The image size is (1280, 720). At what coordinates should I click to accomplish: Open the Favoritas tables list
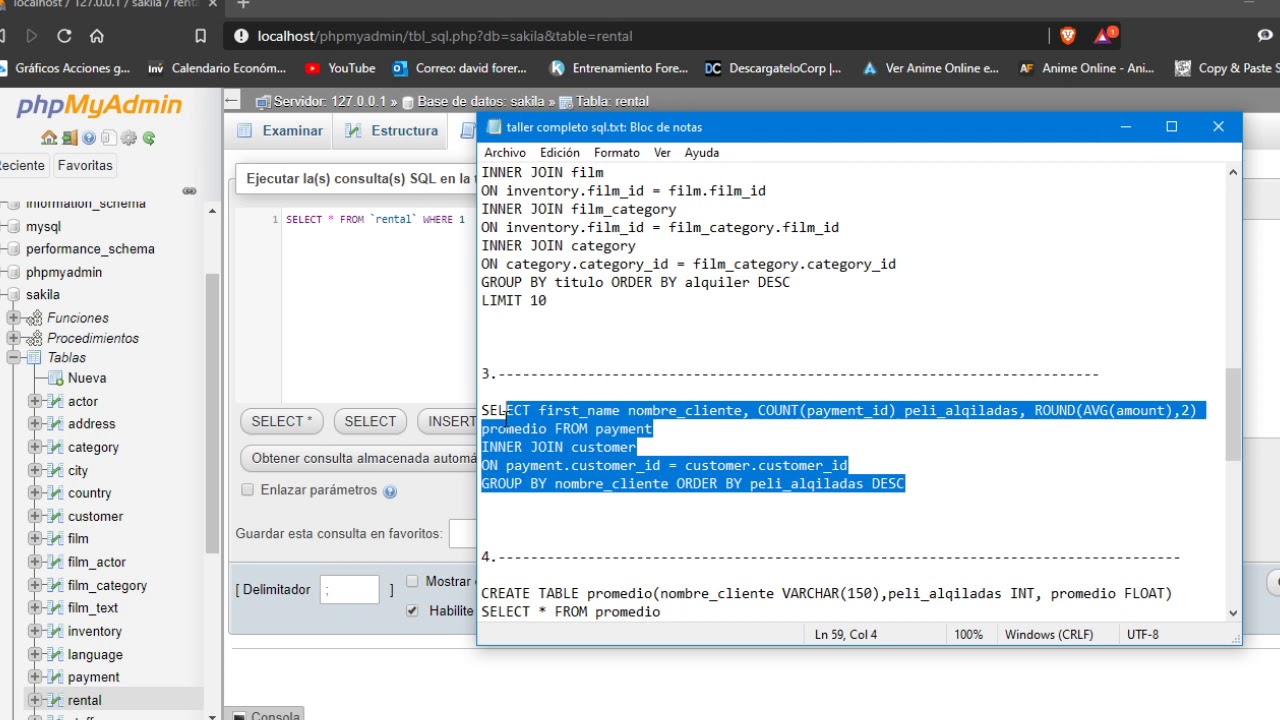pyautogui.click(x=85, y=166)
